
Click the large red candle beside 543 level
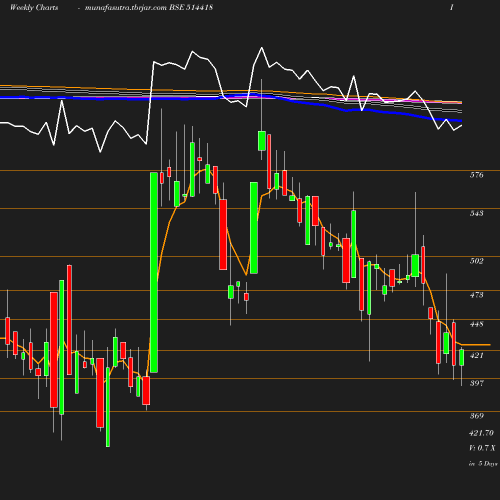pos(223,235)
